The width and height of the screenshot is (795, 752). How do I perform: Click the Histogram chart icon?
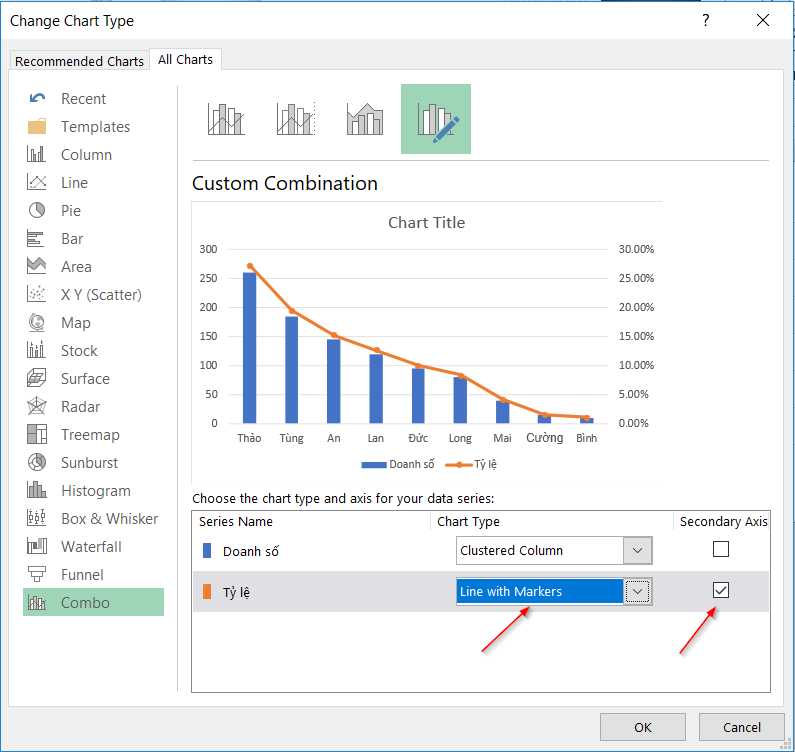[x=37, y=490]
